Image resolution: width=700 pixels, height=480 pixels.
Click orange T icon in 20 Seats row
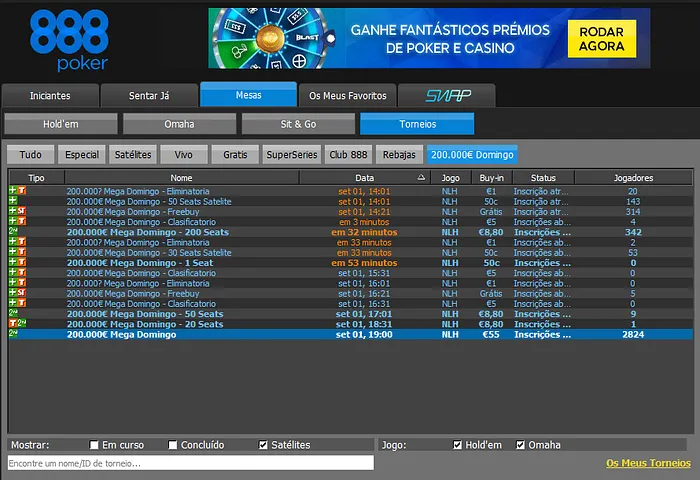click(x=12, y=324)
